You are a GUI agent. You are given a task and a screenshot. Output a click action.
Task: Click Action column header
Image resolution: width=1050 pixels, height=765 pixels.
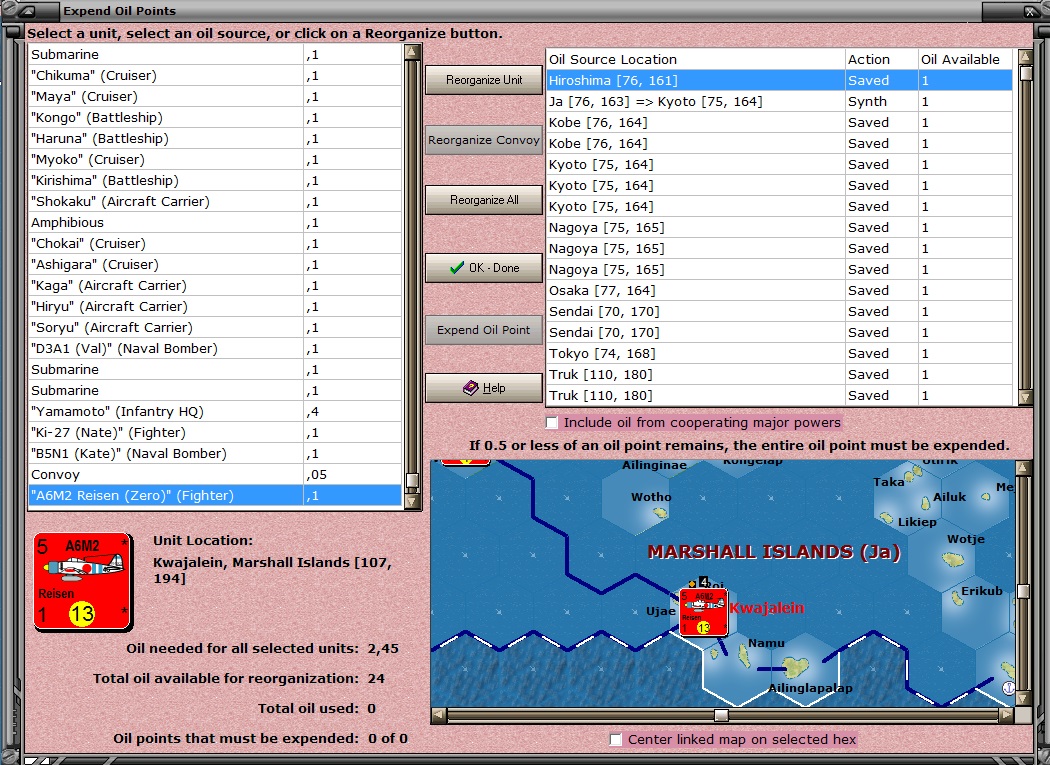coord(881,59)
